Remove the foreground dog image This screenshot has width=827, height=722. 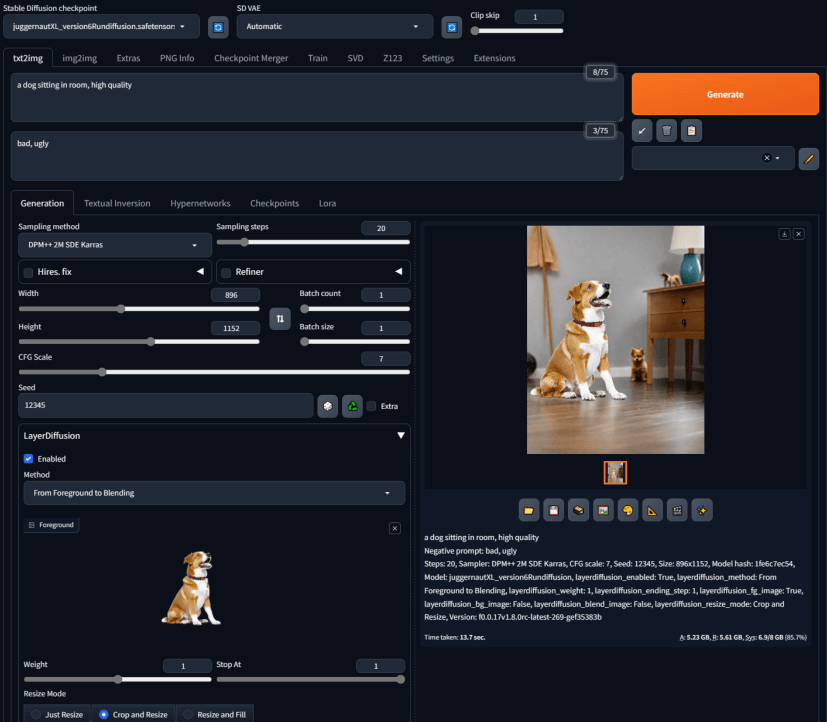coord(395,528)
